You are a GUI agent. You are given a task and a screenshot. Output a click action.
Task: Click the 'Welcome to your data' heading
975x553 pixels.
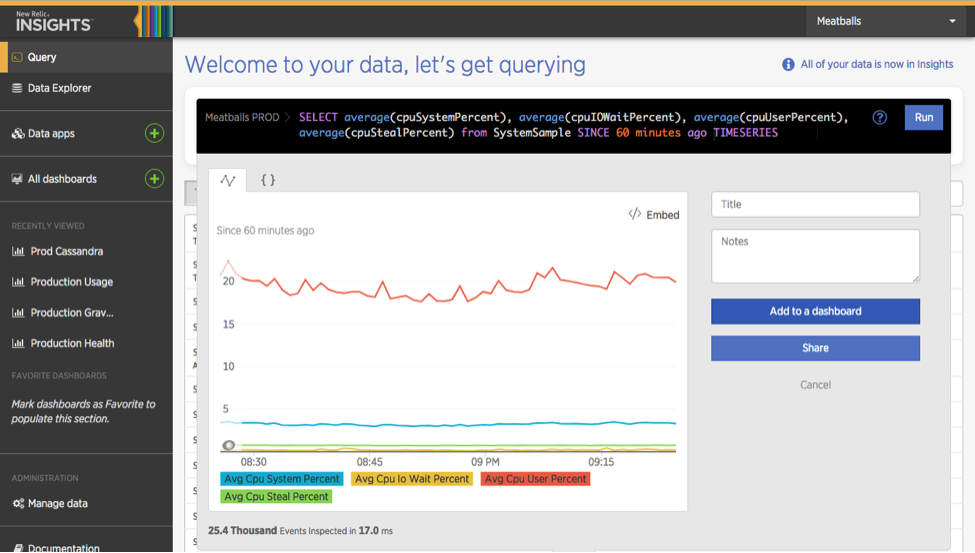385,65
